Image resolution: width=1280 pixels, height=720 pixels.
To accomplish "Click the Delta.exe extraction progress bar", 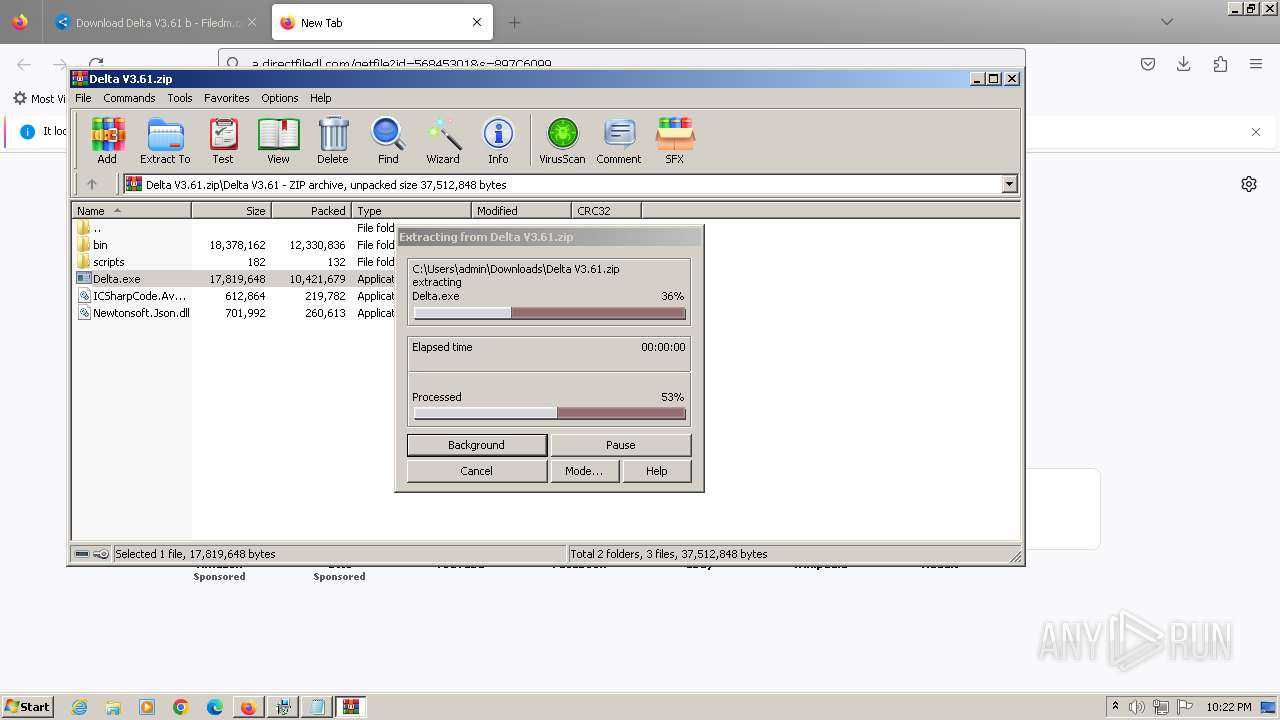I will 549,313.
